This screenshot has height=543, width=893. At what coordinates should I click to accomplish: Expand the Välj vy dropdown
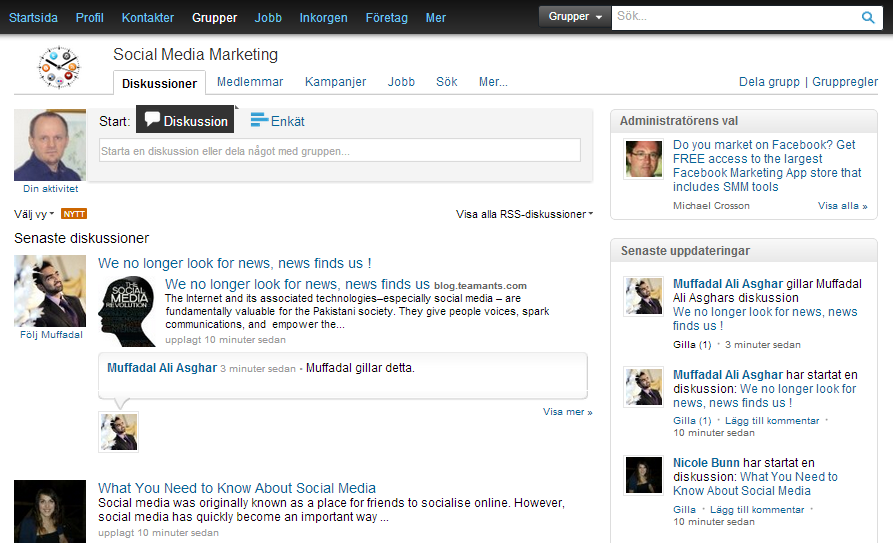coord(34,214)
